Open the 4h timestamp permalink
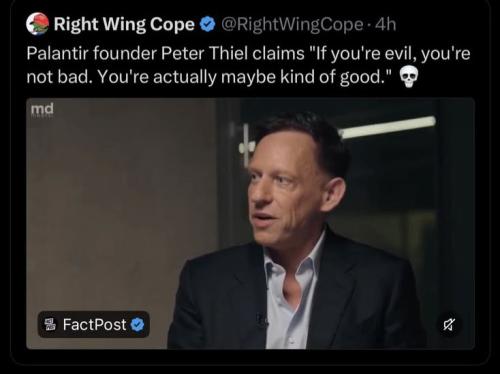 [386, 24]
